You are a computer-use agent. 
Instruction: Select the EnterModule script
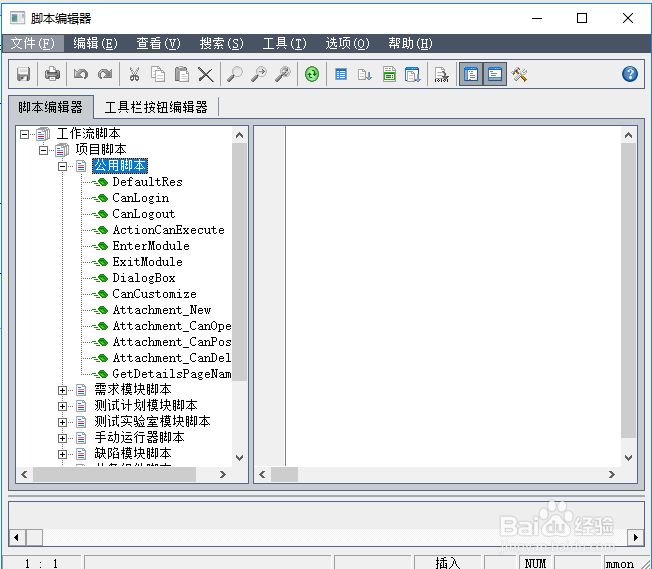151,246
